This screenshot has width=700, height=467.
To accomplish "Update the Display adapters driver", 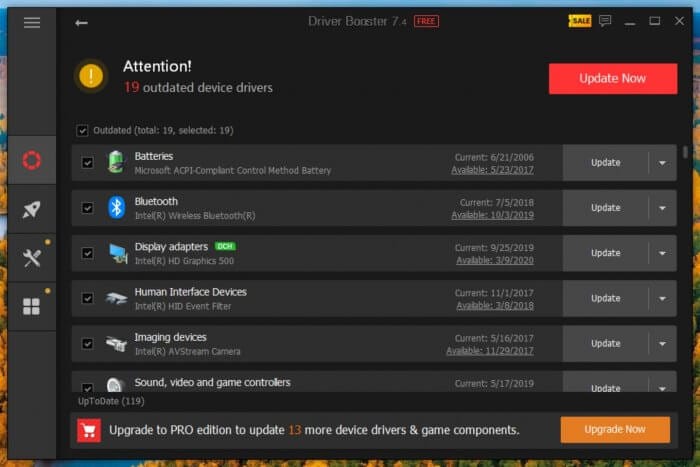I will (605, 253).
